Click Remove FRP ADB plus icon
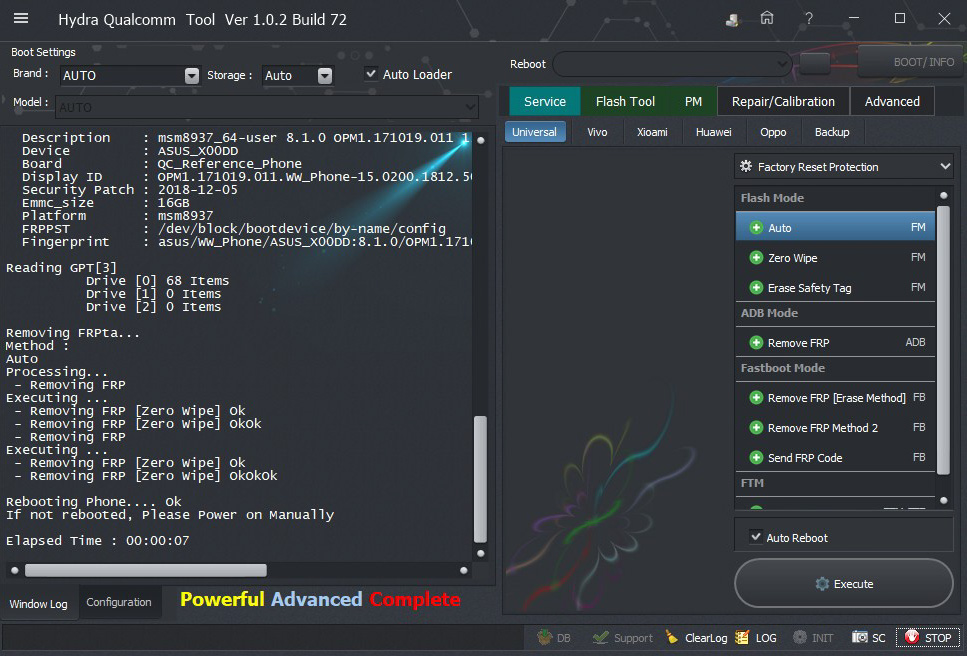This screenshot has width=967, height=656. point(756,342)
